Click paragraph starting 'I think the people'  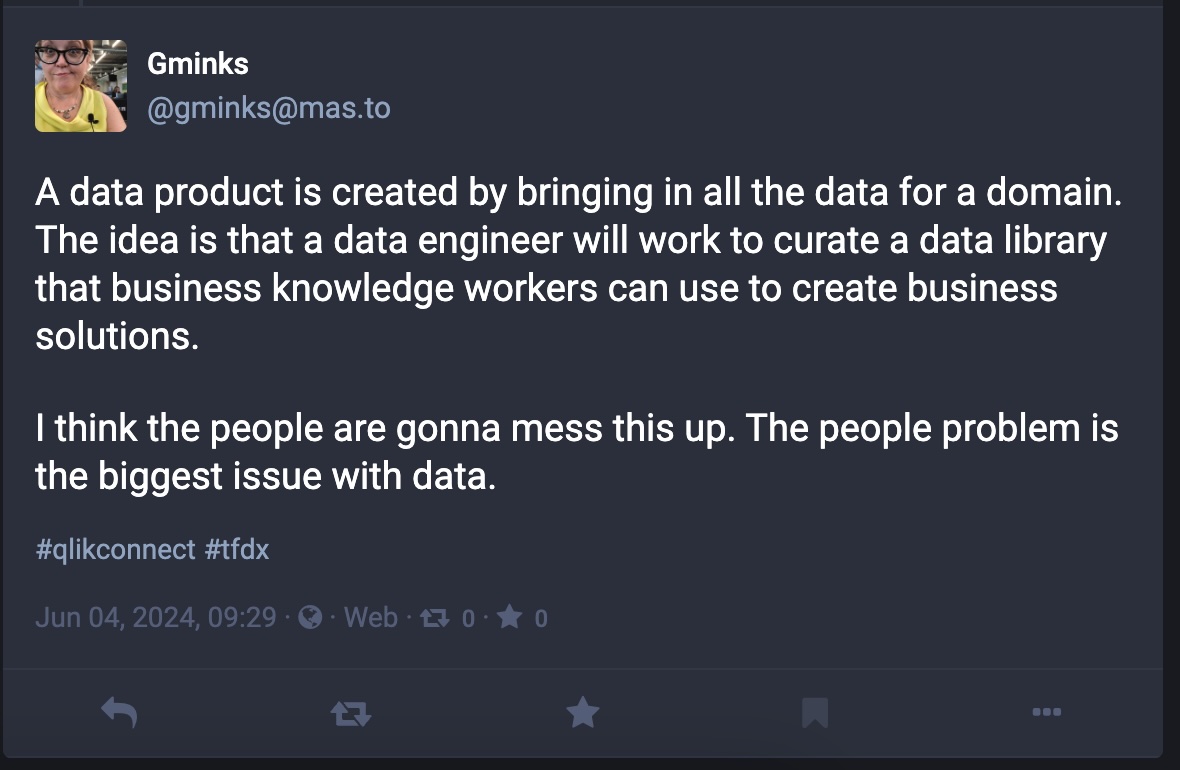[x=576, y=452]
